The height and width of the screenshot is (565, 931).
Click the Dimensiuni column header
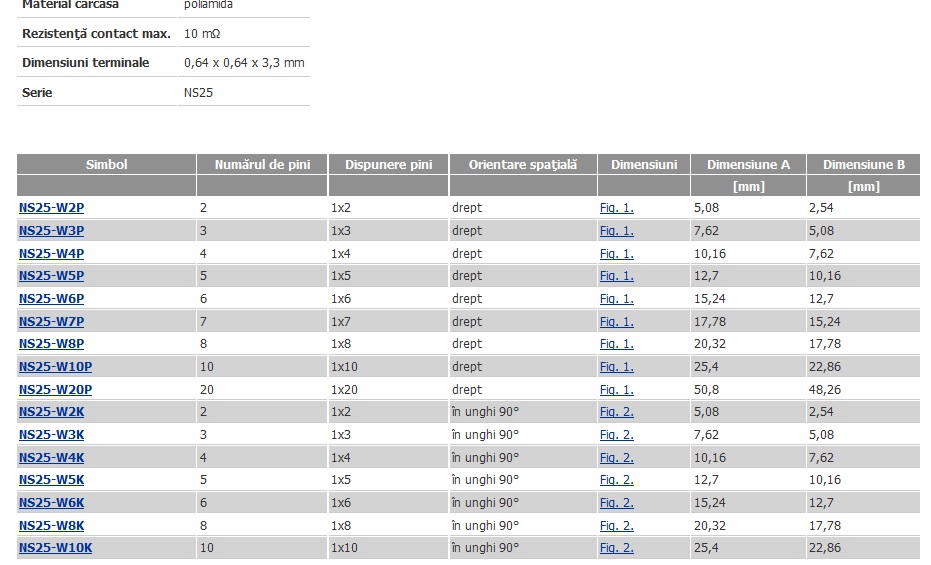tap(644, 164)
